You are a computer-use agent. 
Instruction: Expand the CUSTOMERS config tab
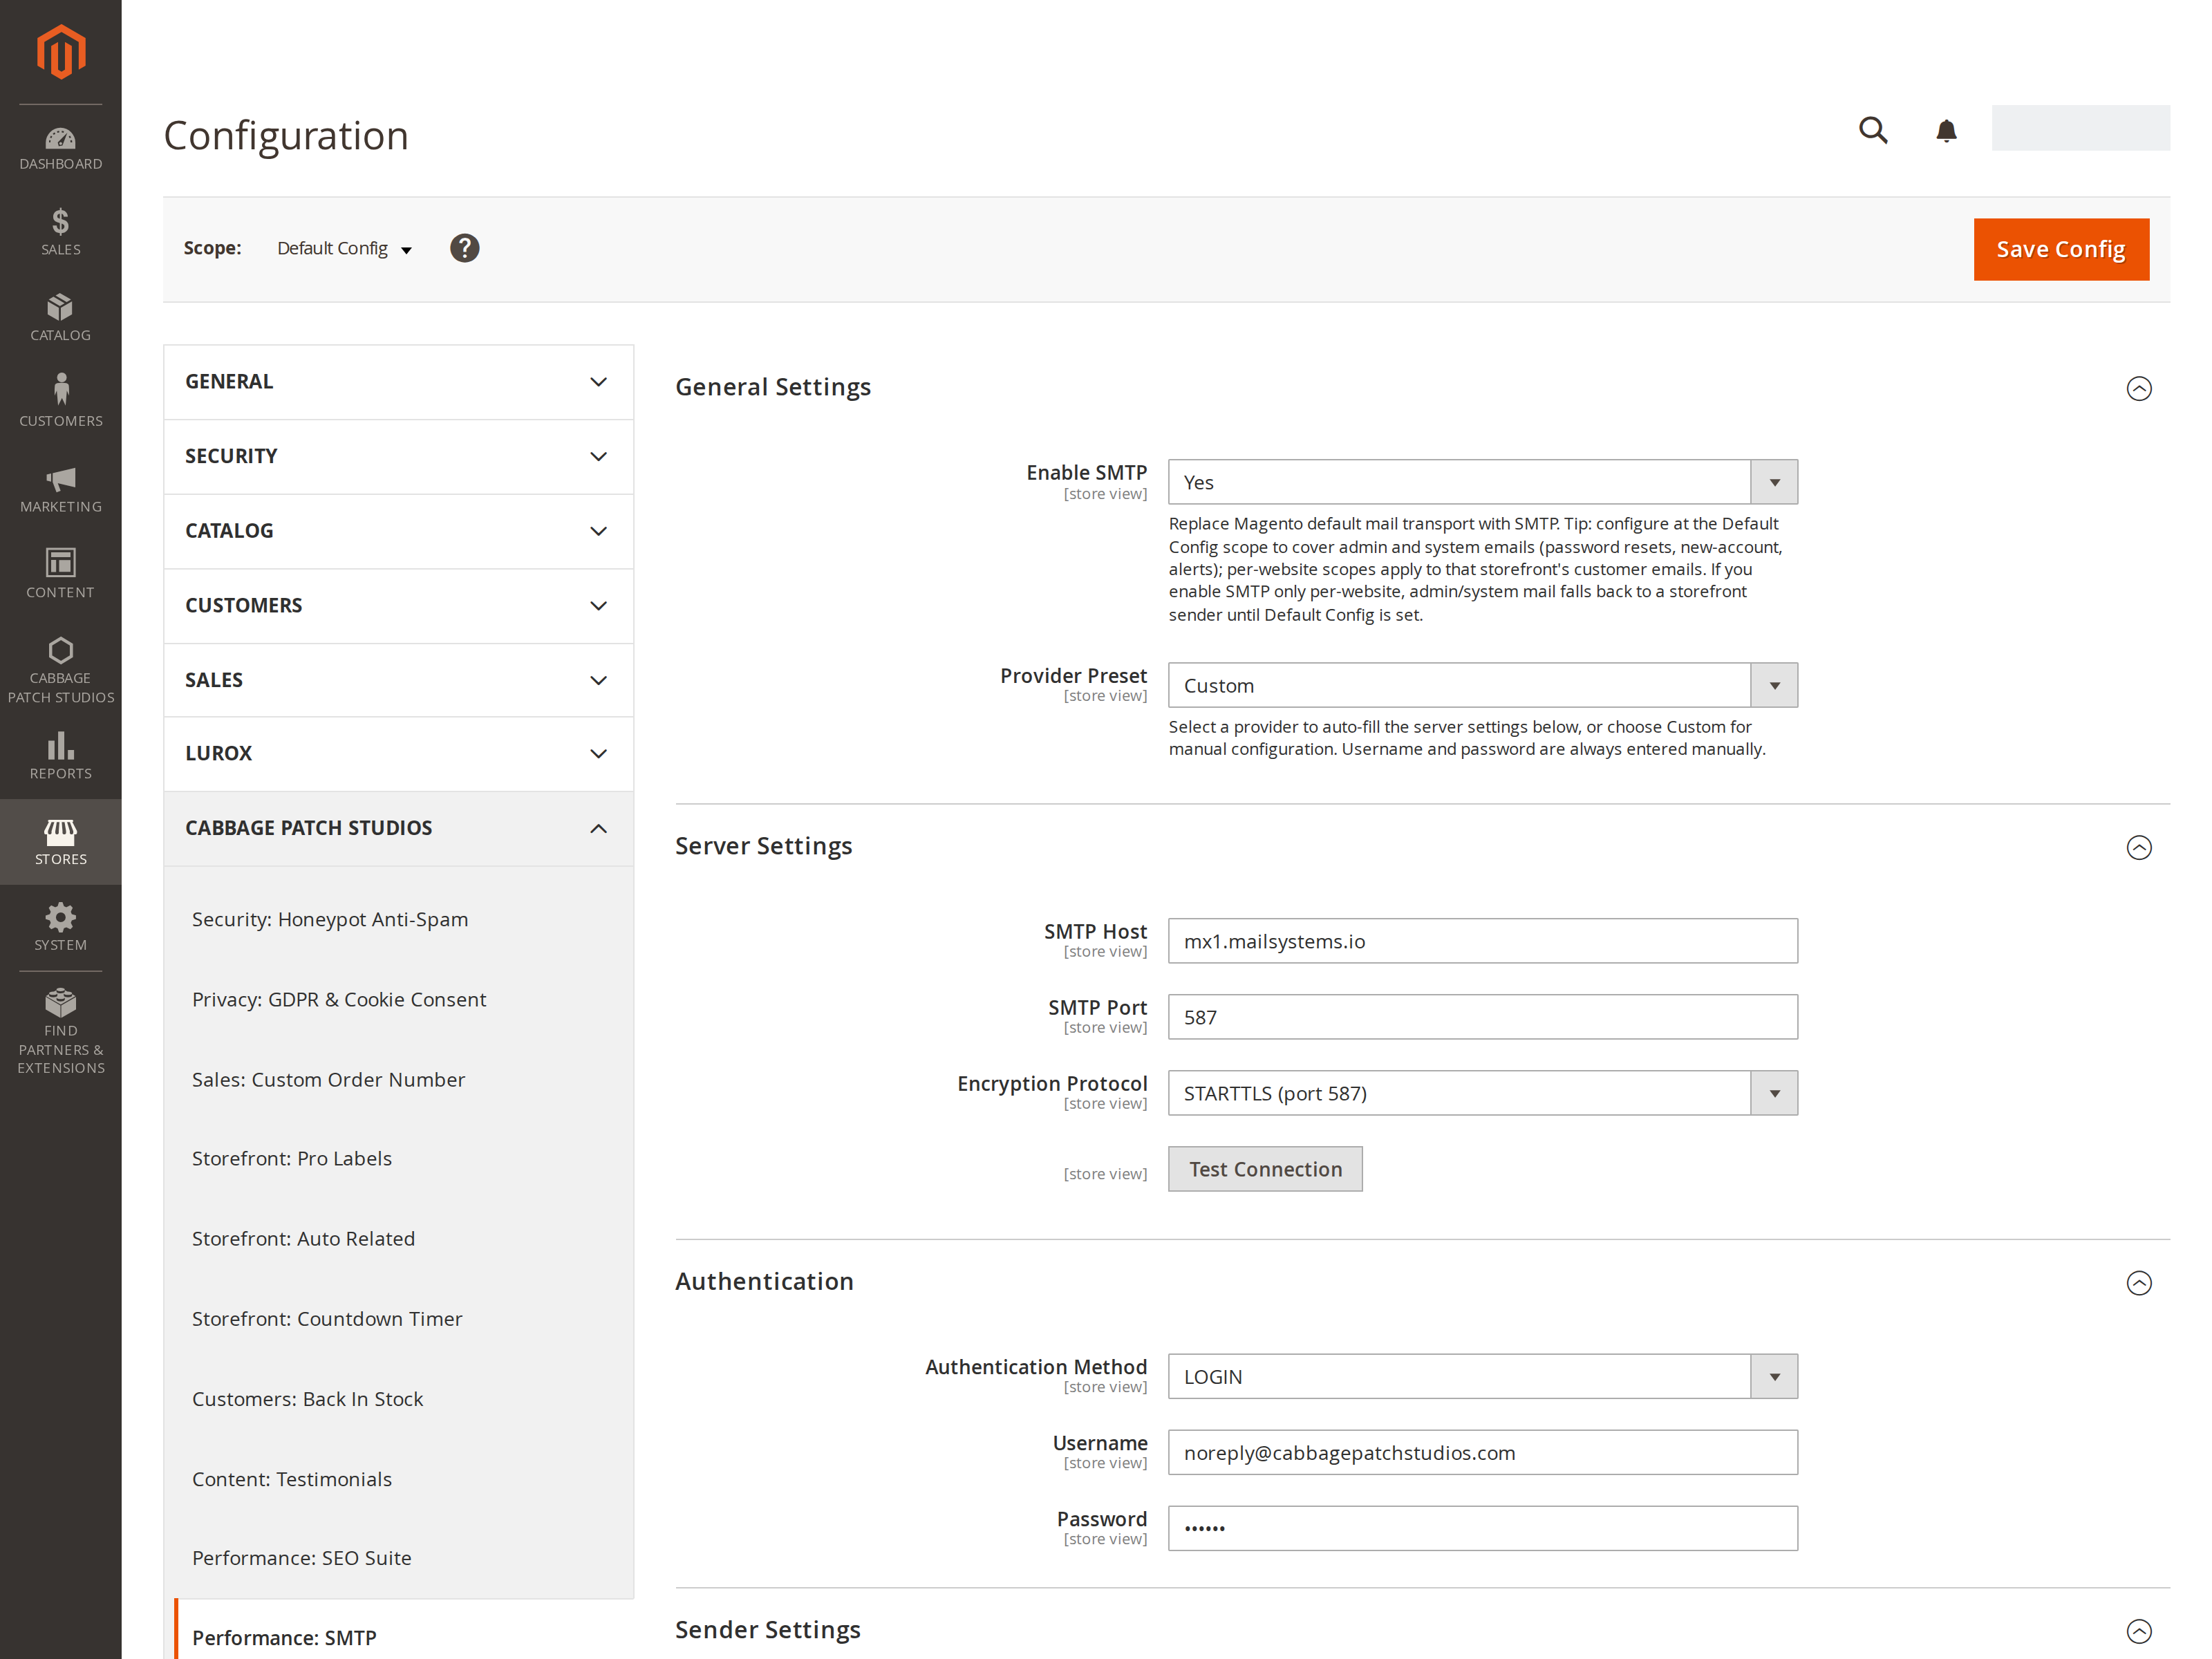tap(398, 606)
